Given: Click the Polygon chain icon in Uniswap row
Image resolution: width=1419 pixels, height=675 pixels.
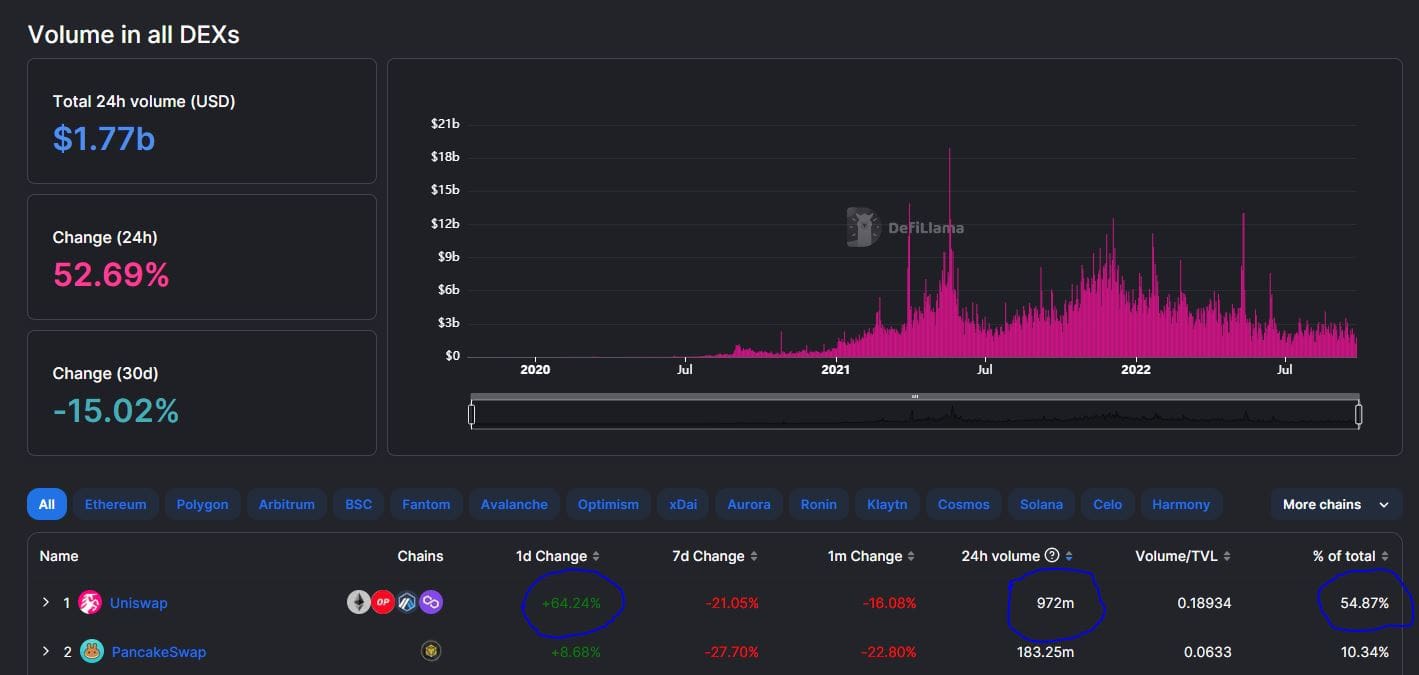Looking at the screenshot, I should tap(431, 602).
